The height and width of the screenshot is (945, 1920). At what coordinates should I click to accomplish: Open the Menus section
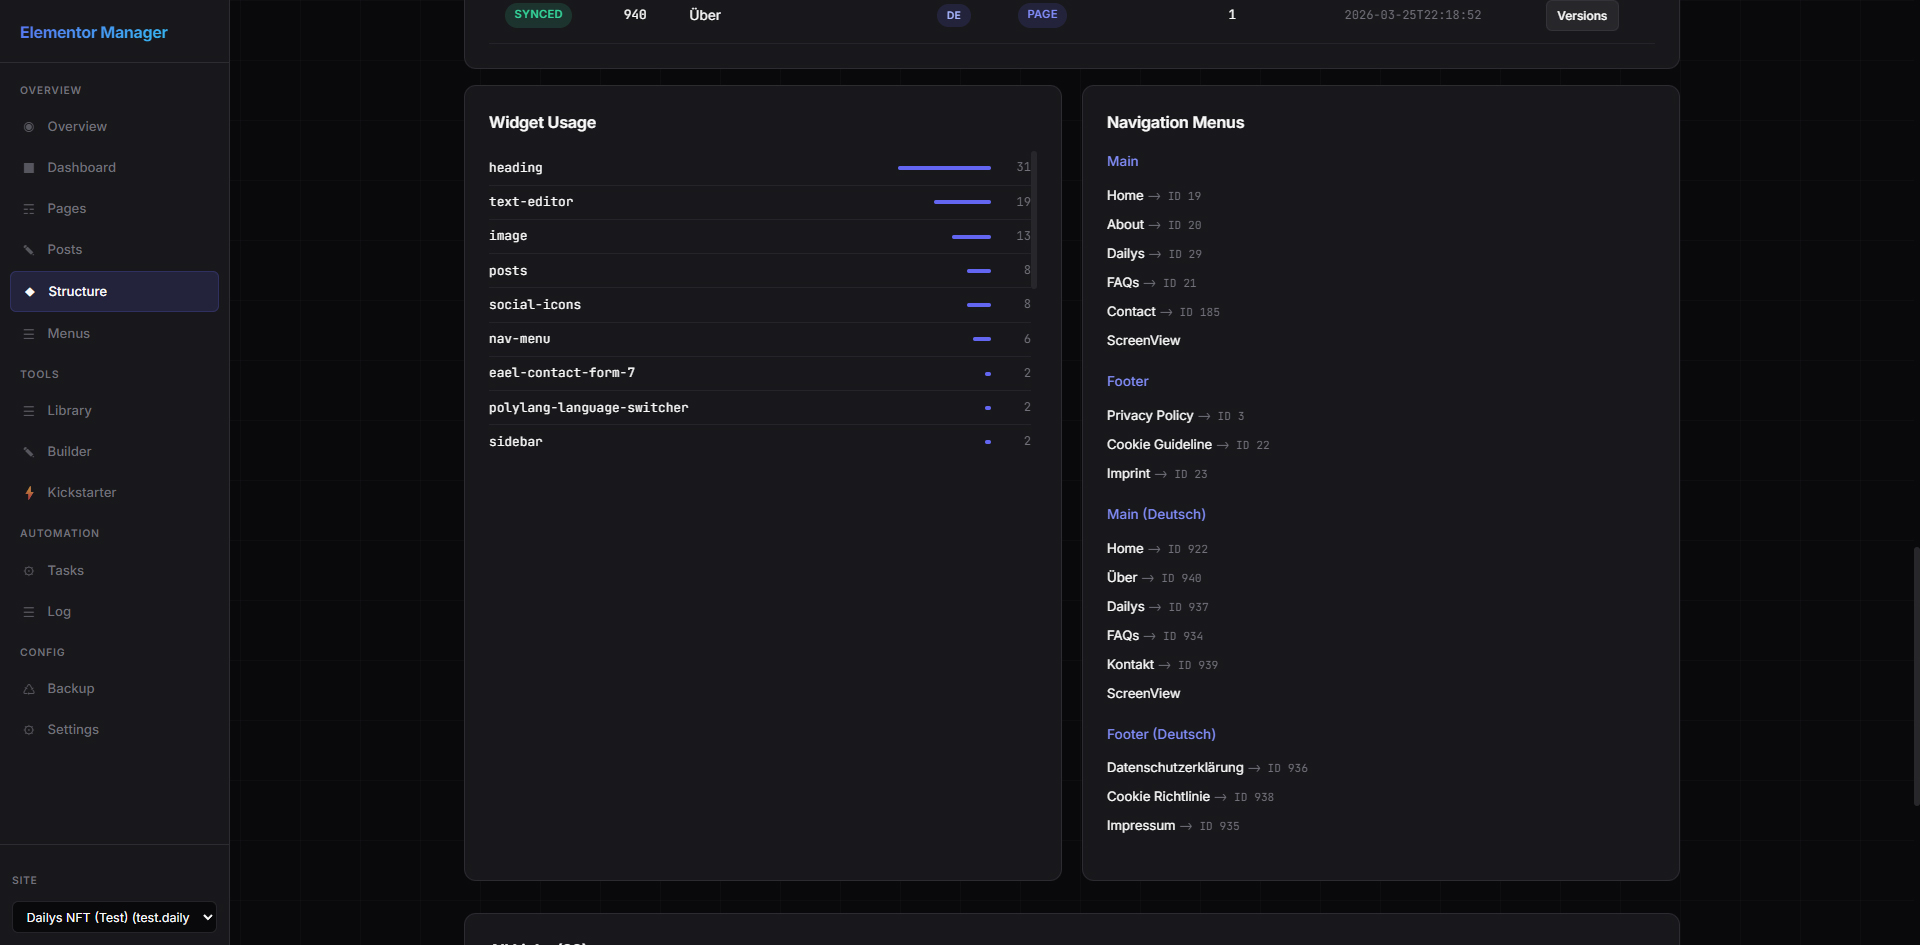point(68,334)
